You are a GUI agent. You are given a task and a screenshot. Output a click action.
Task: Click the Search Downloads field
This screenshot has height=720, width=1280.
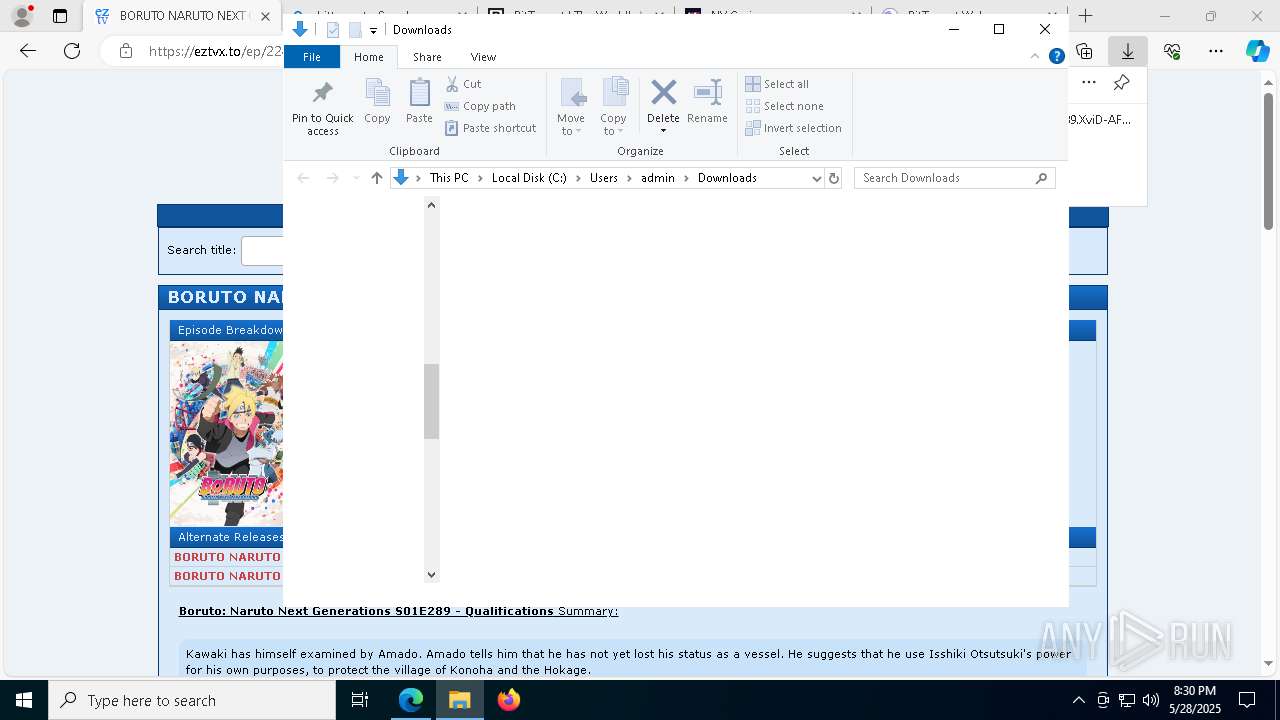(954, 178)
